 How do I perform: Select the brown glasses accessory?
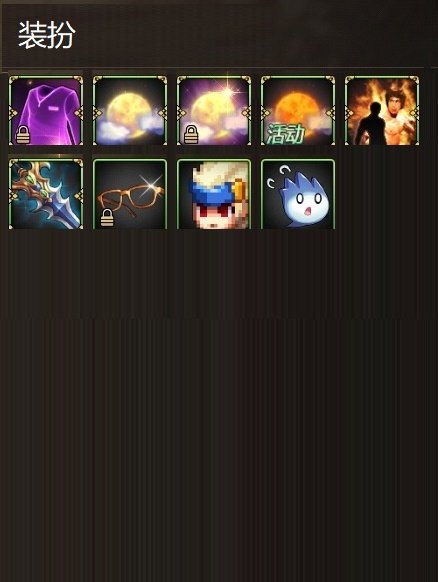click(x=130, y=194)
